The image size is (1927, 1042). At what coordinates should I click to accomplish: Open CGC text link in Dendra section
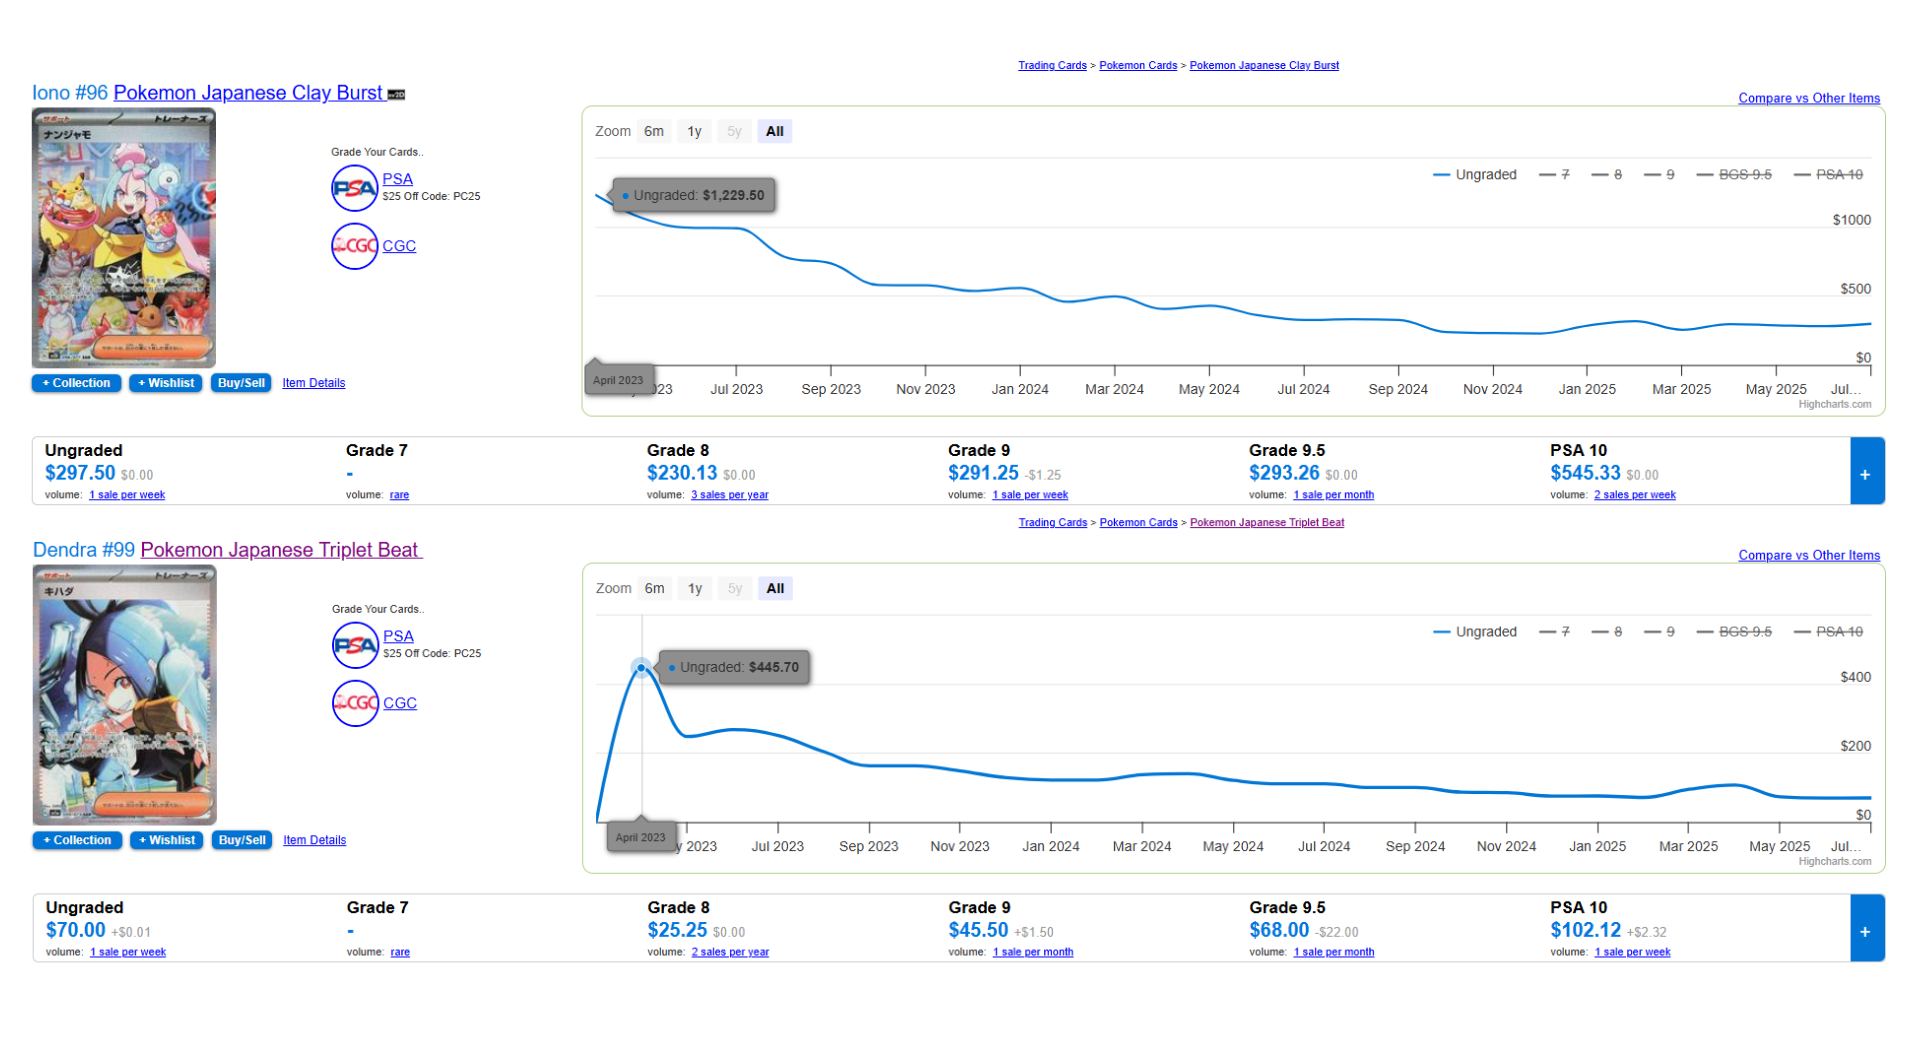click(400, 703)
